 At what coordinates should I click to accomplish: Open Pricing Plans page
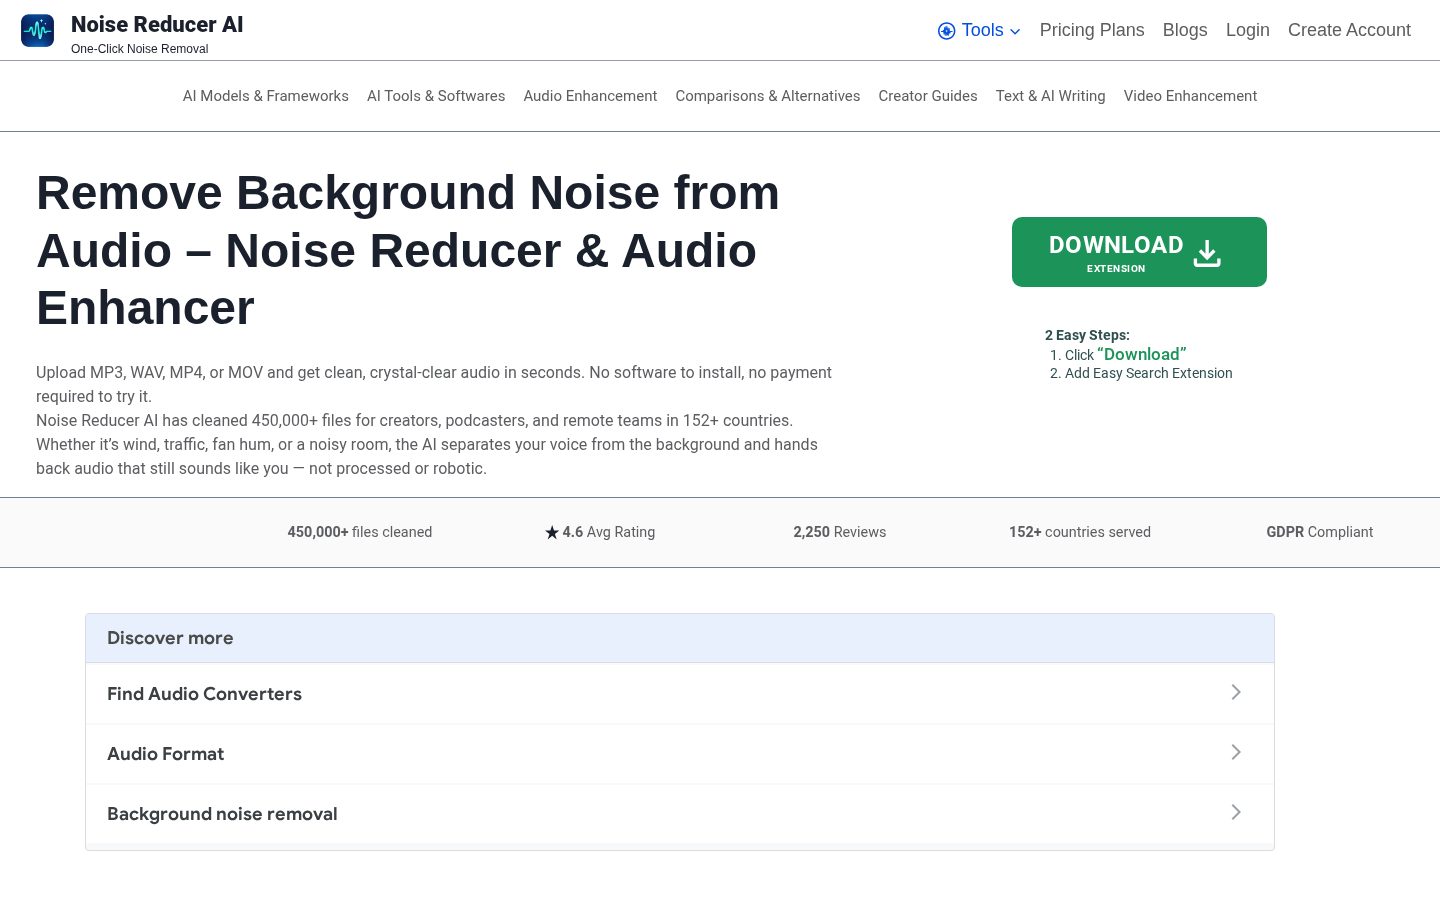pyautogui.click(x=1092, y=30)
